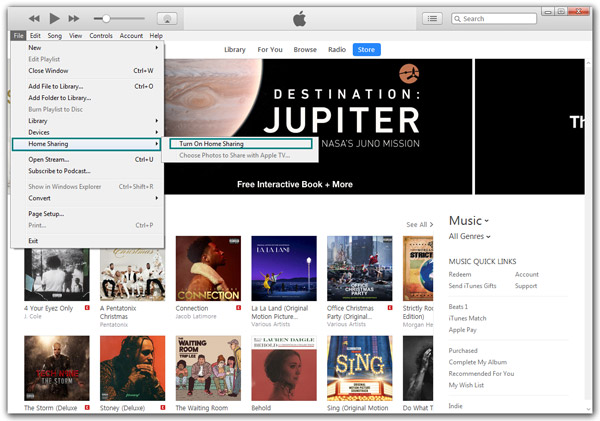The image size is (600, 421).
Task: Open the La La Land album cover
Action: point(284,268)
